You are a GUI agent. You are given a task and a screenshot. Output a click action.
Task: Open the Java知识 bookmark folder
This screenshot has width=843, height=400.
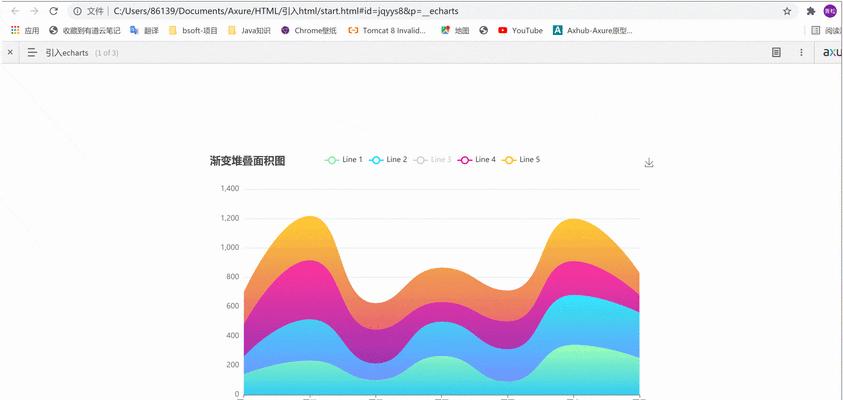249,31
